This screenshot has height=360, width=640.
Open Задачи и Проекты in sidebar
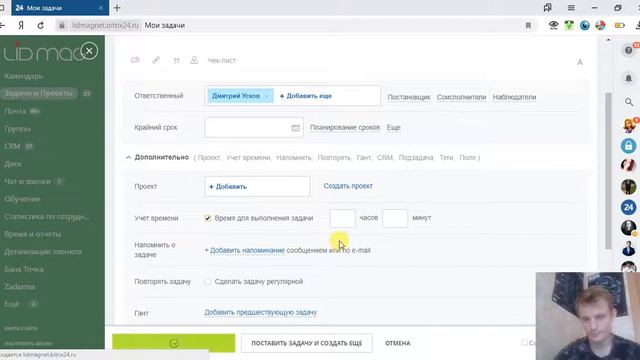[x=38, y=93]
